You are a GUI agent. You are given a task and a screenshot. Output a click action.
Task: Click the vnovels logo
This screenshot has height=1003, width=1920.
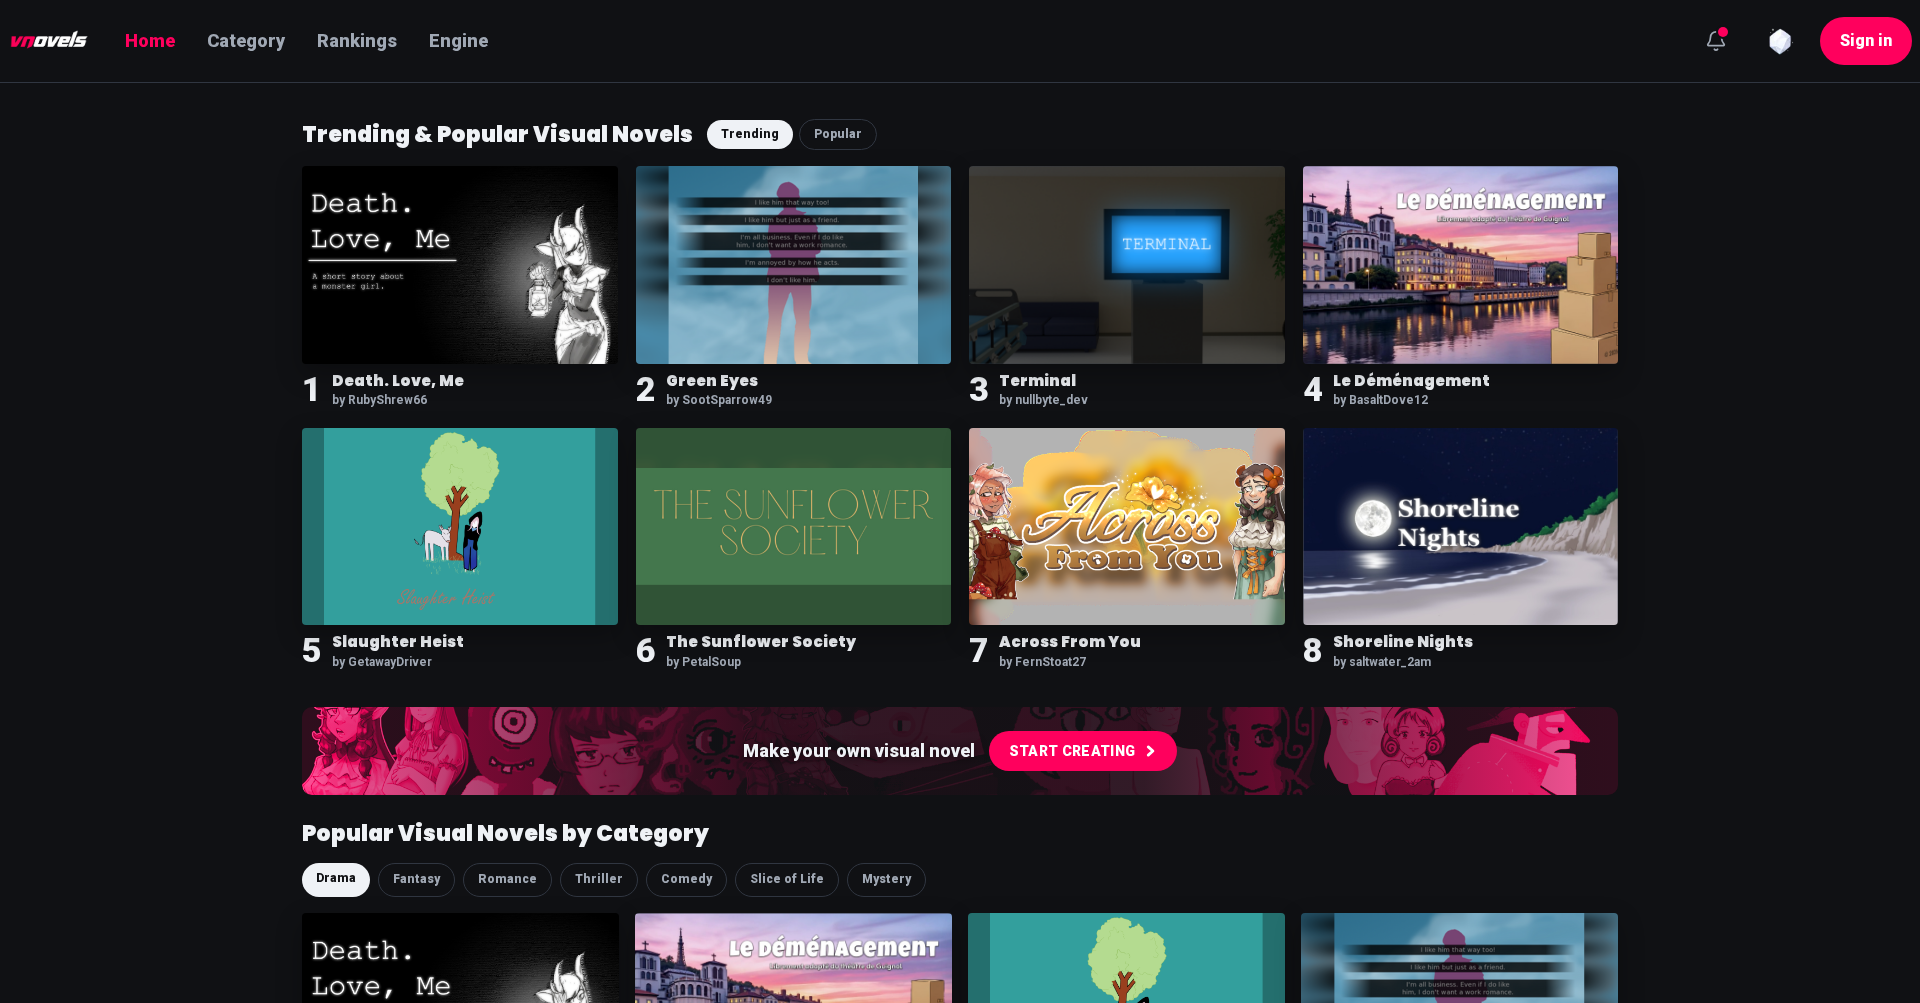48,41
